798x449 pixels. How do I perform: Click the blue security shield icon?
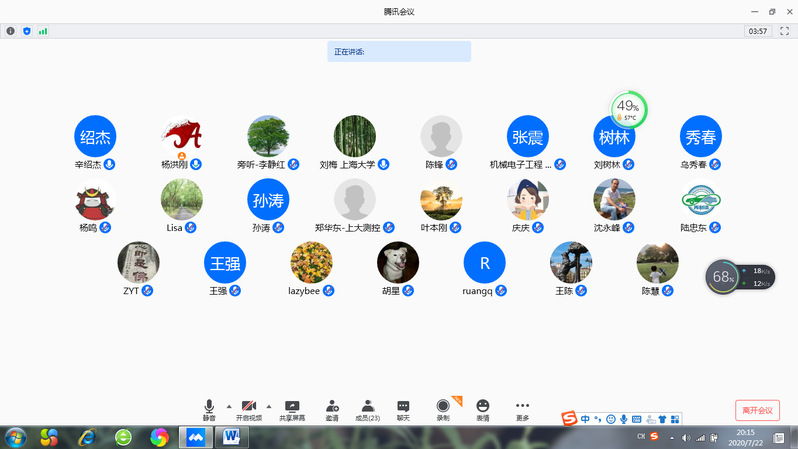27,31
